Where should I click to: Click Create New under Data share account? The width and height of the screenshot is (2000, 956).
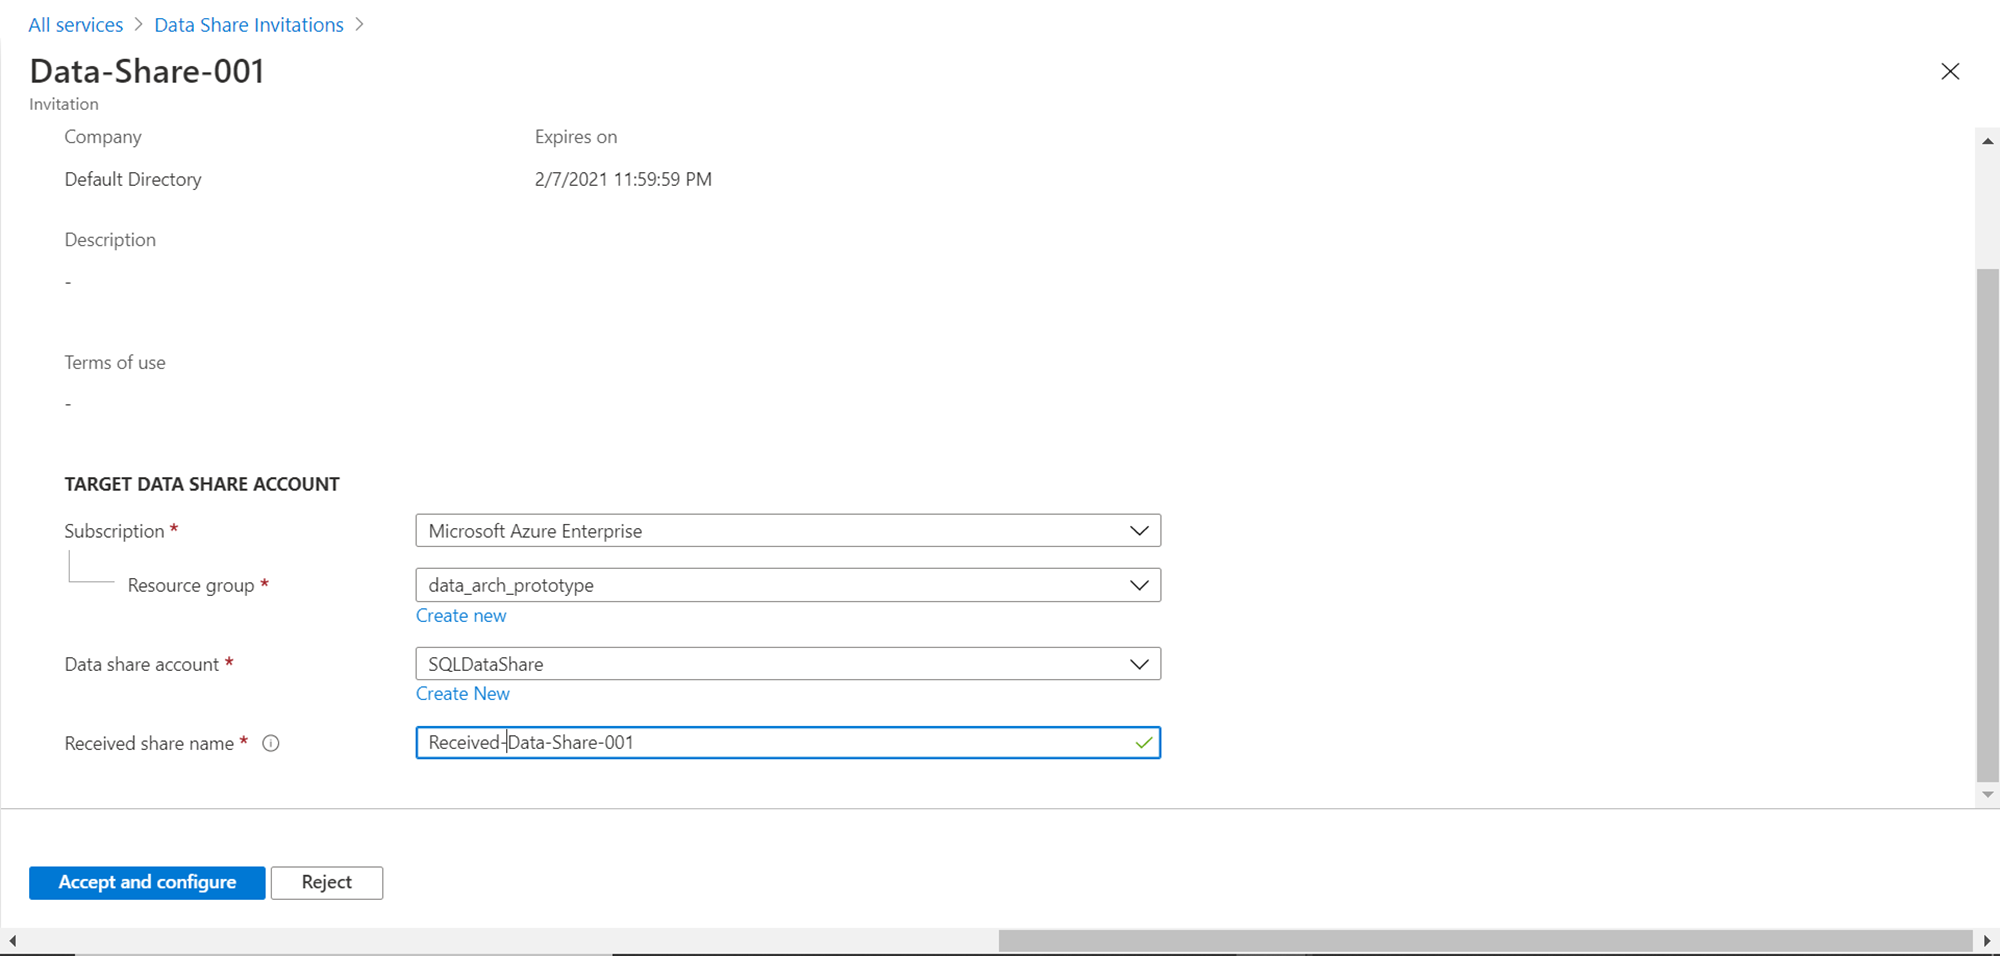(x=463, y=694)
